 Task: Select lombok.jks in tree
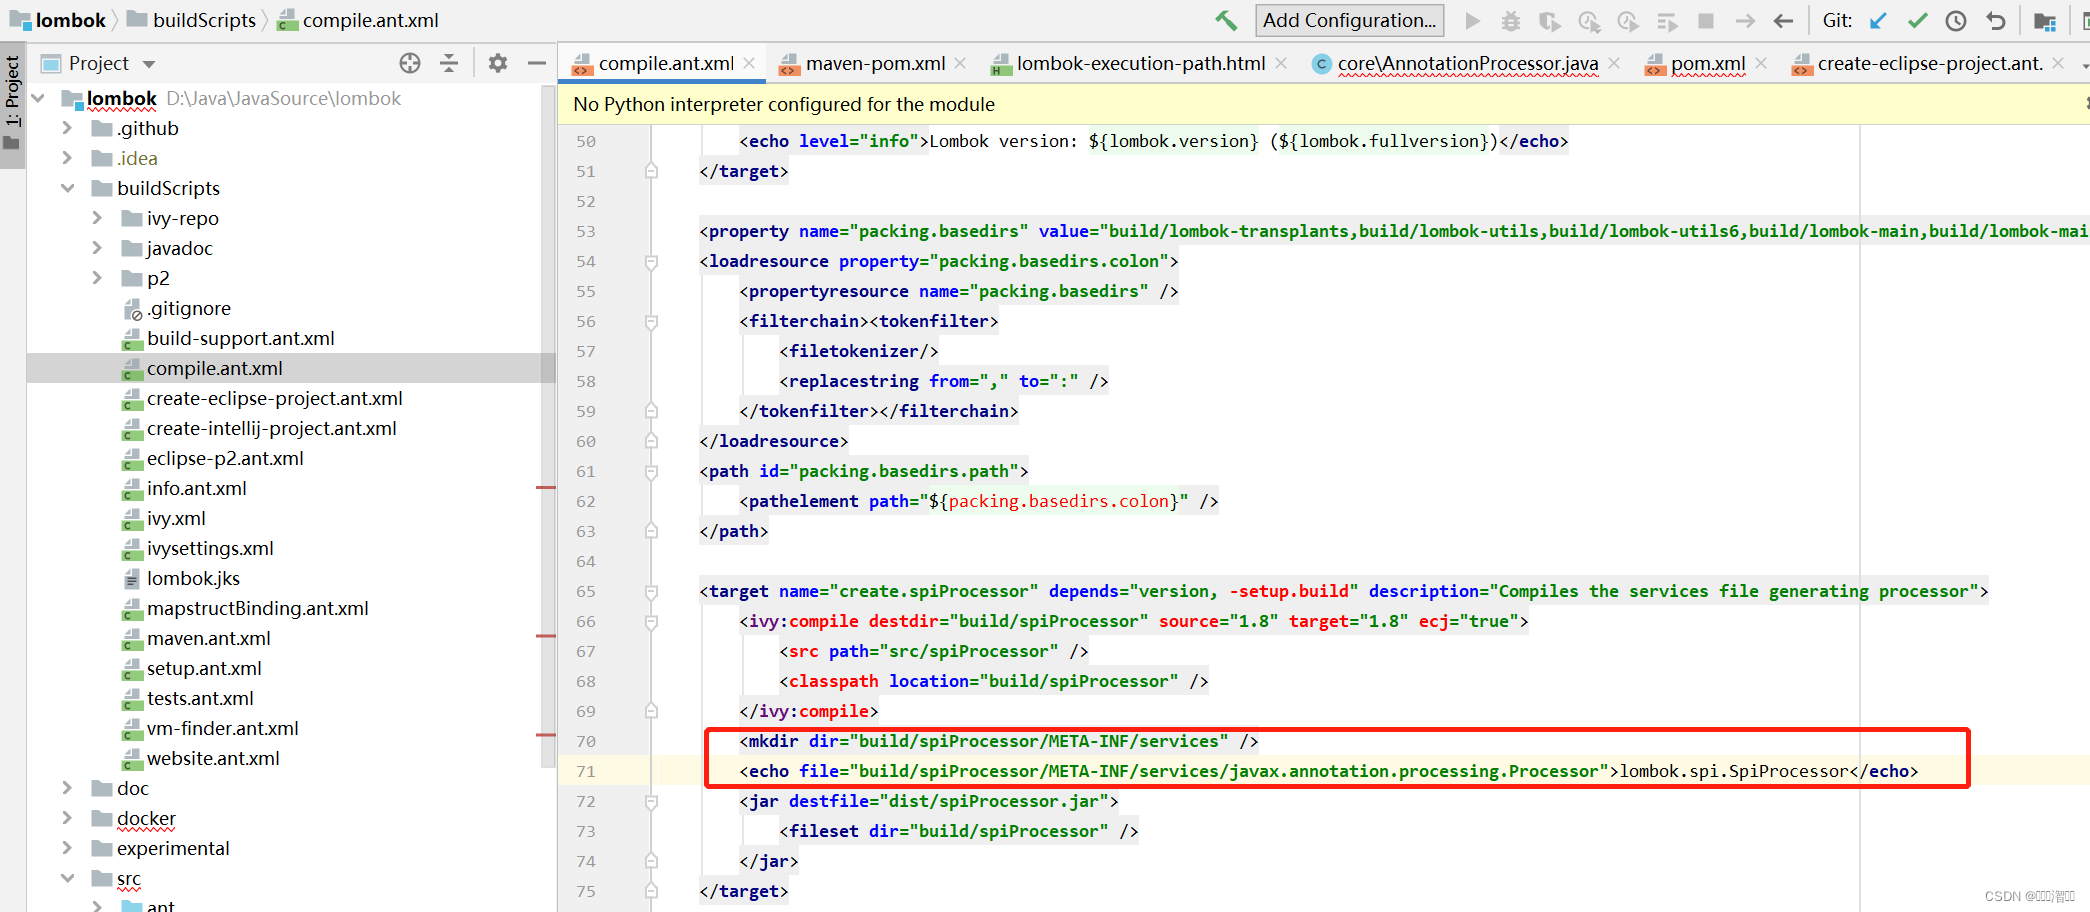pyautogui.click(x=193, y=578)
